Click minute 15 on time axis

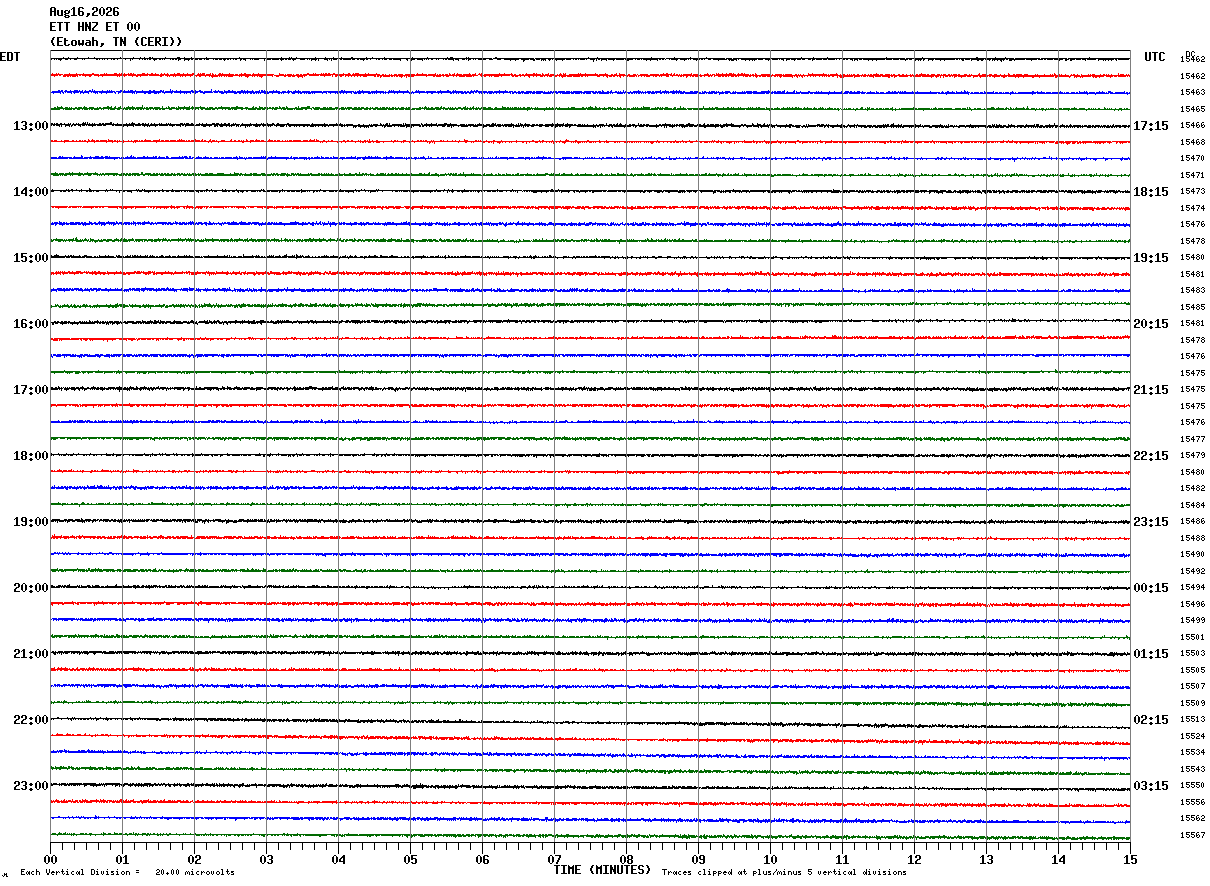click(x=1130, y=859)
